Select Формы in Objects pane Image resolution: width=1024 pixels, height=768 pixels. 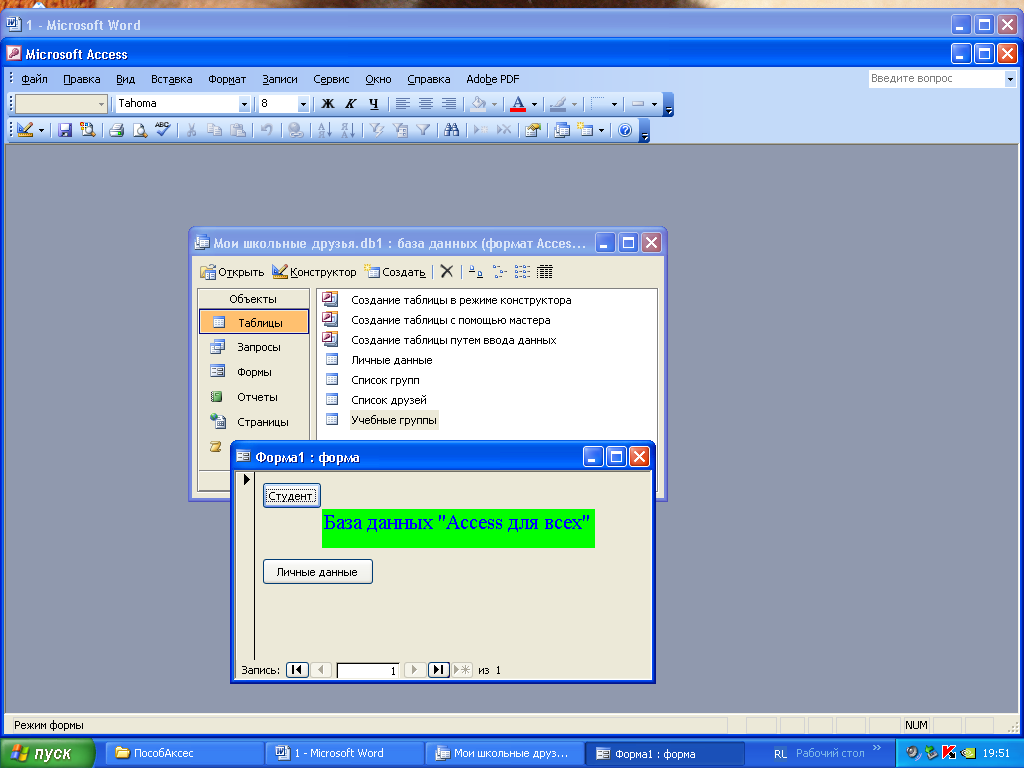tap(254, 372)
